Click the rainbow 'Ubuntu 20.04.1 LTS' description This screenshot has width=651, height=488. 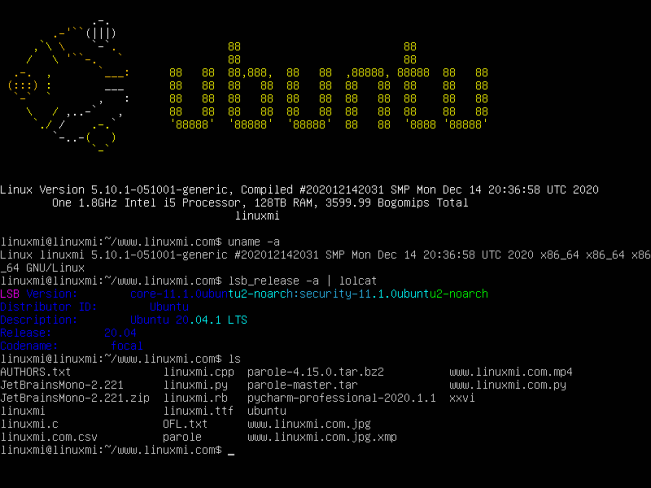(189, 320)
